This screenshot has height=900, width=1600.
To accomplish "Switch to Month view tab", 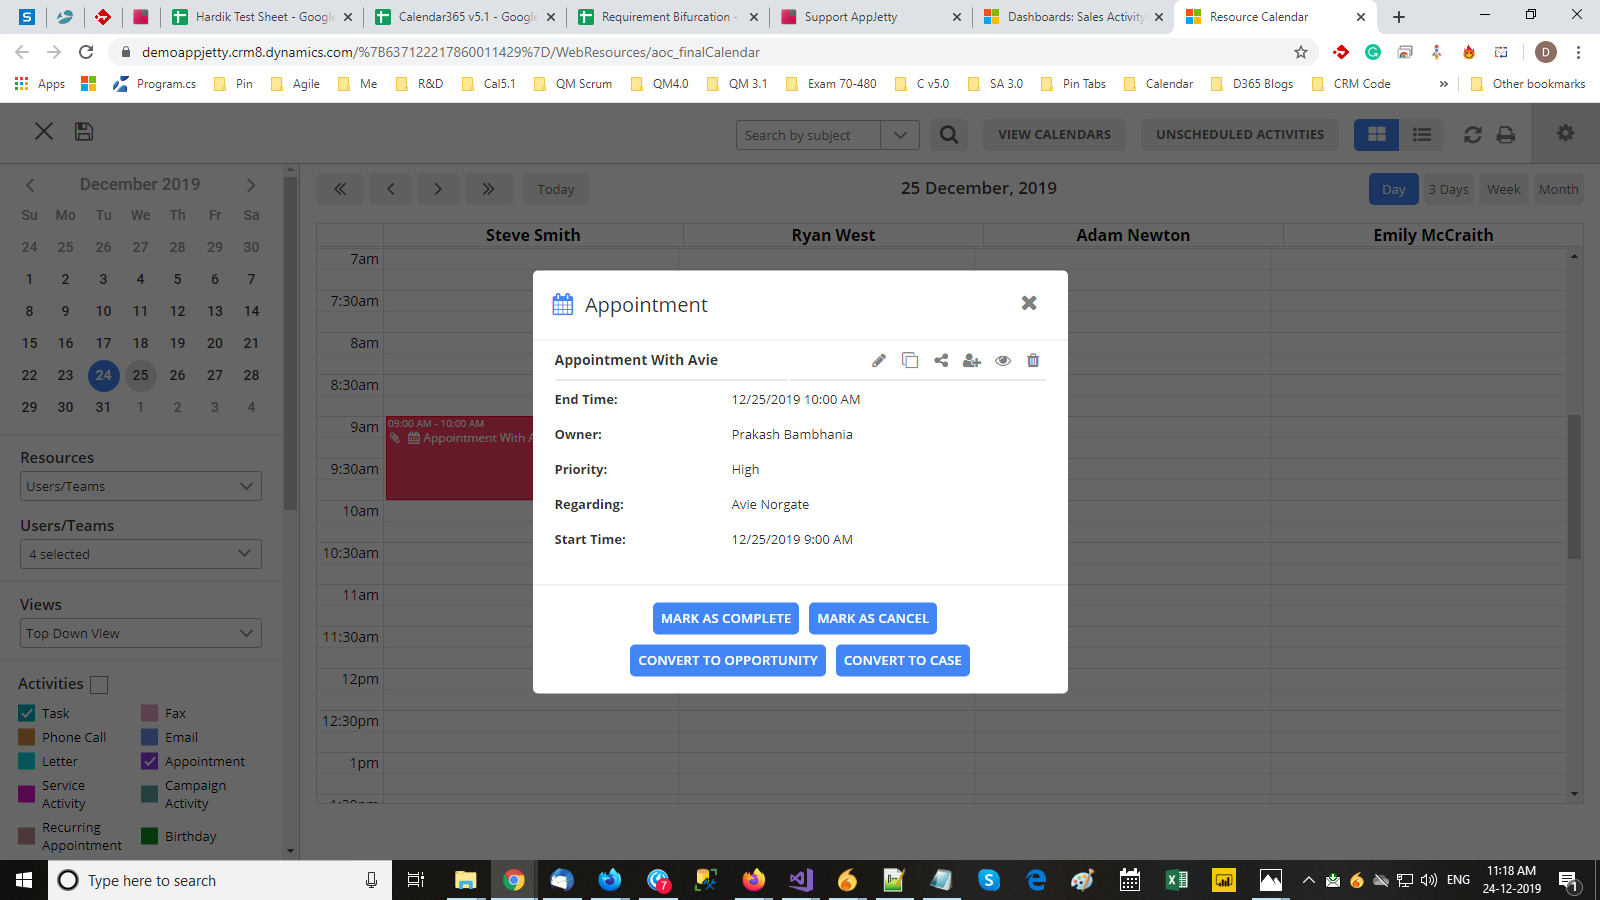I will (1558, 188).
